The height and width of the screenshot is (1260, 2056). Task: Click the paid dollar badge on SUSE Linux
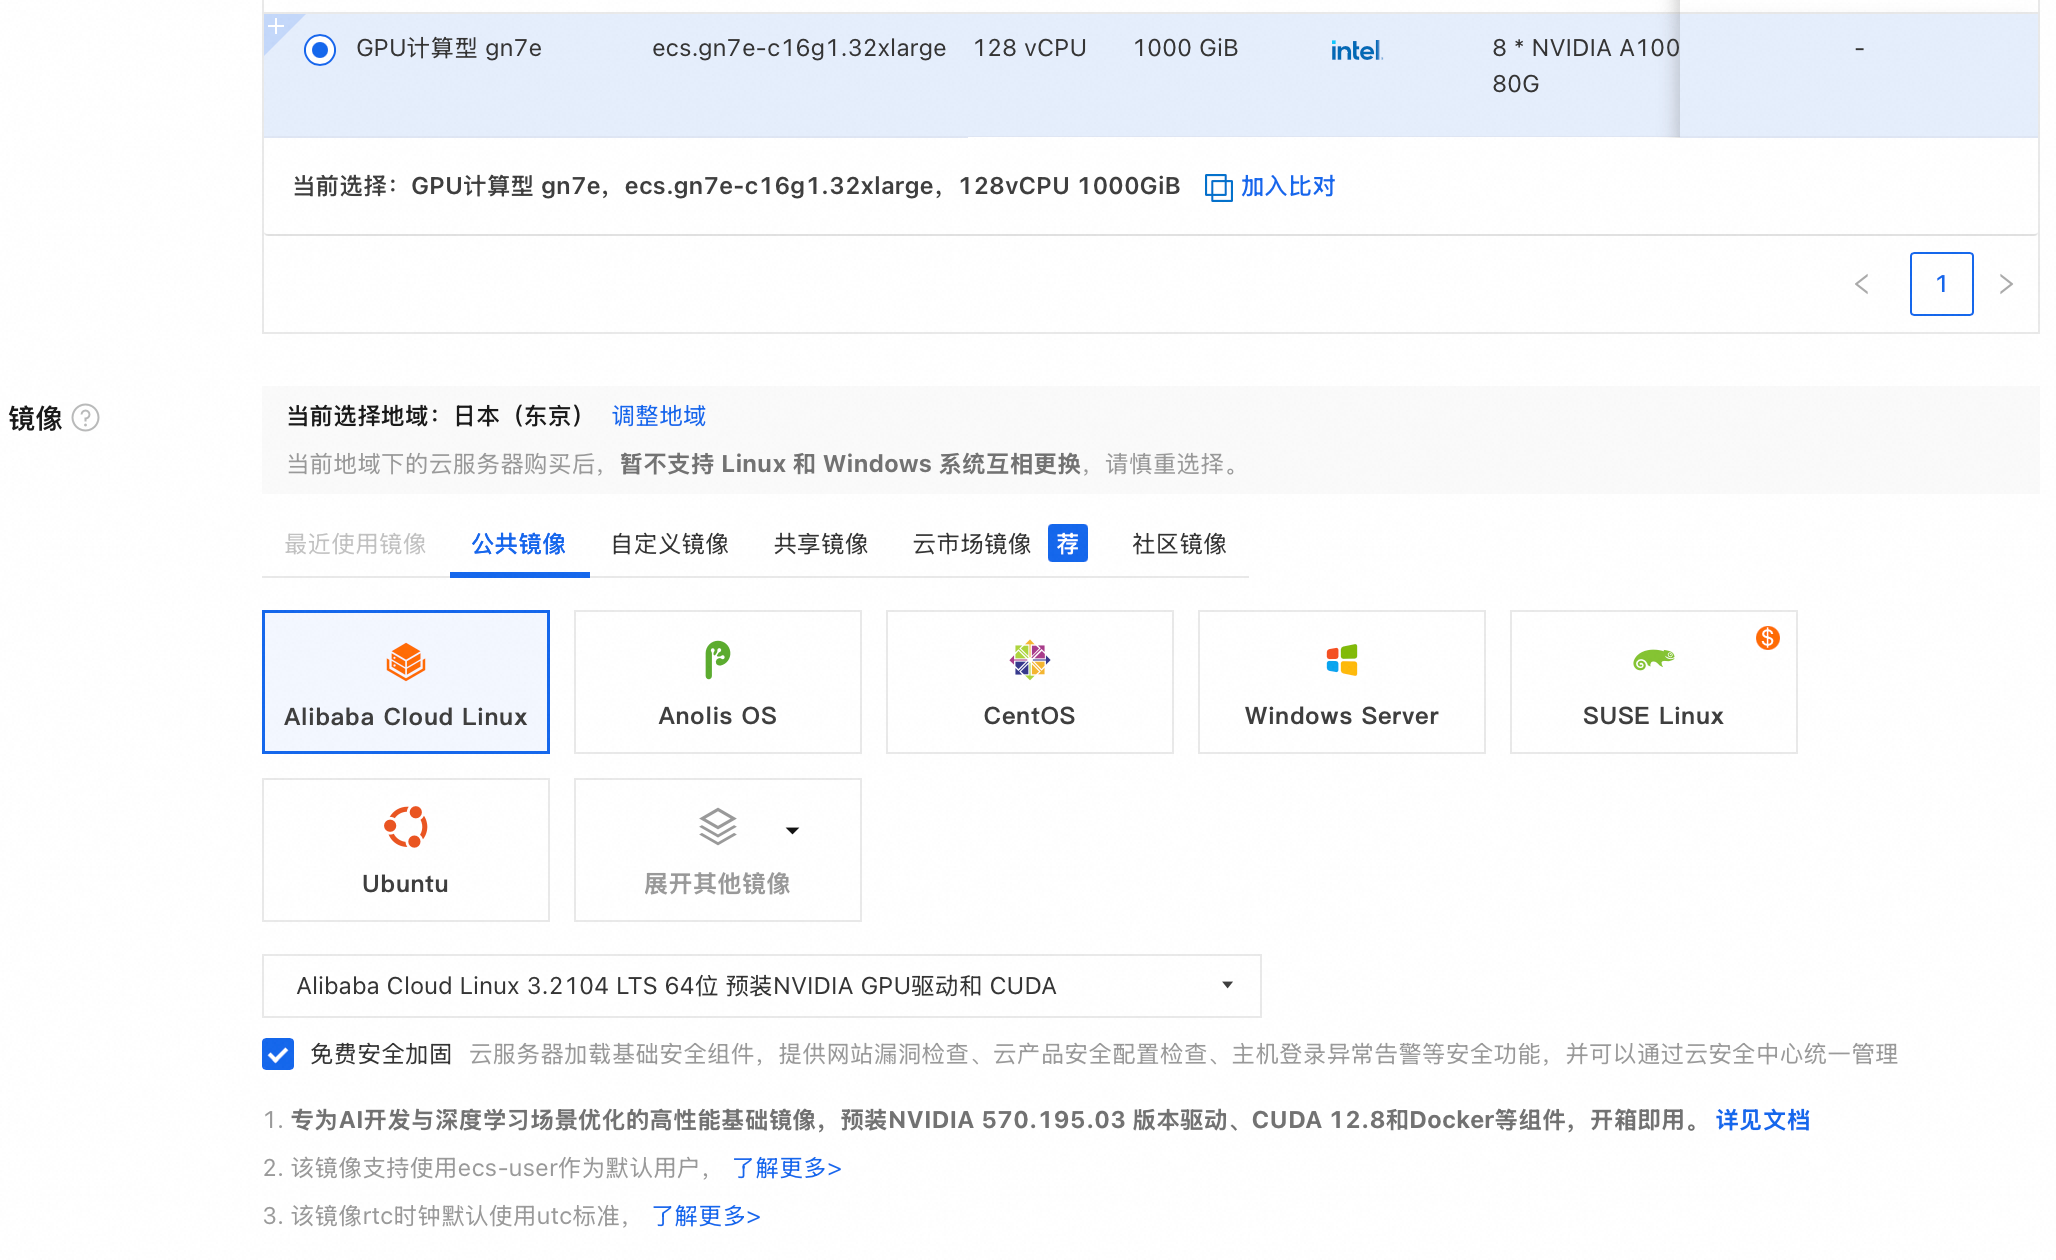pos(1768,638)
